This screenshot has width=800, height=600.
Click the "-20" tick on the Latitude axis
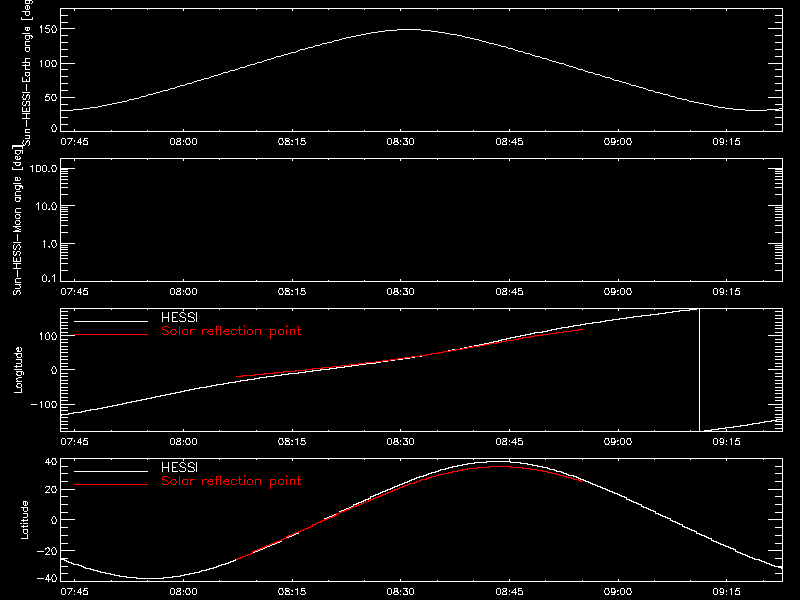tap(47, 551)
